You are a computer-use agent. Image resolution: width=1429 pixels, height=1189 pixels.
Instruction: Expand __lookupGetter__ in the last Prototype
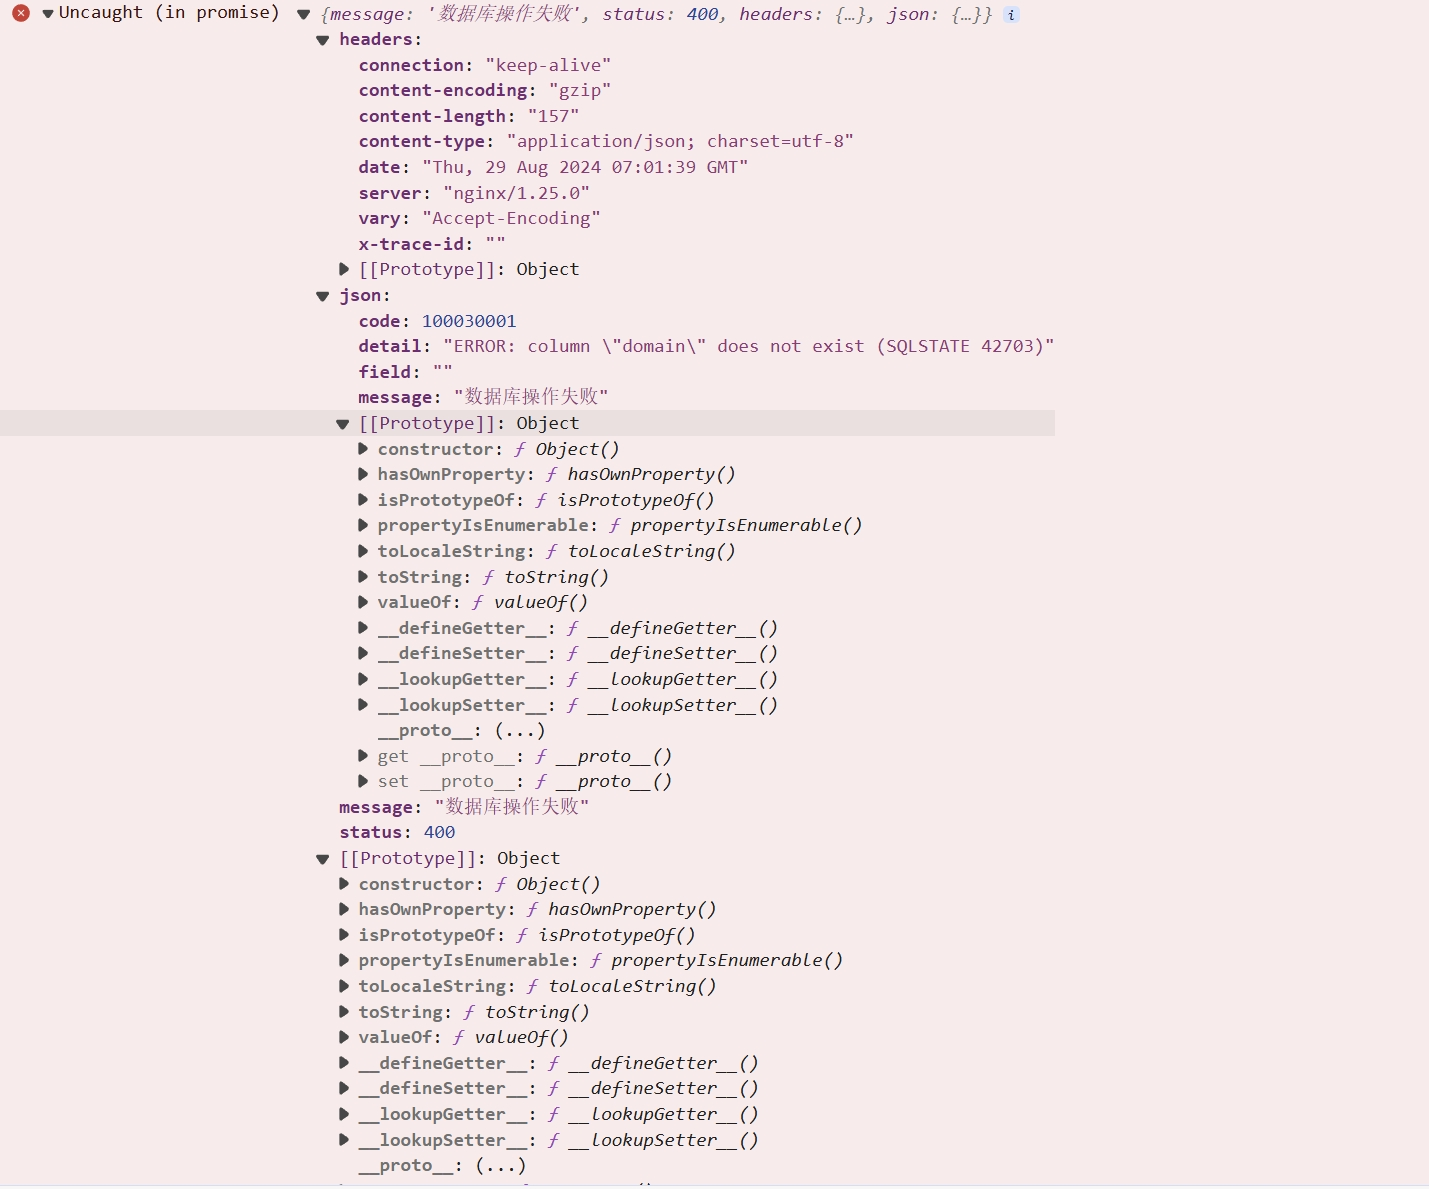click(x=344, y=1114)
